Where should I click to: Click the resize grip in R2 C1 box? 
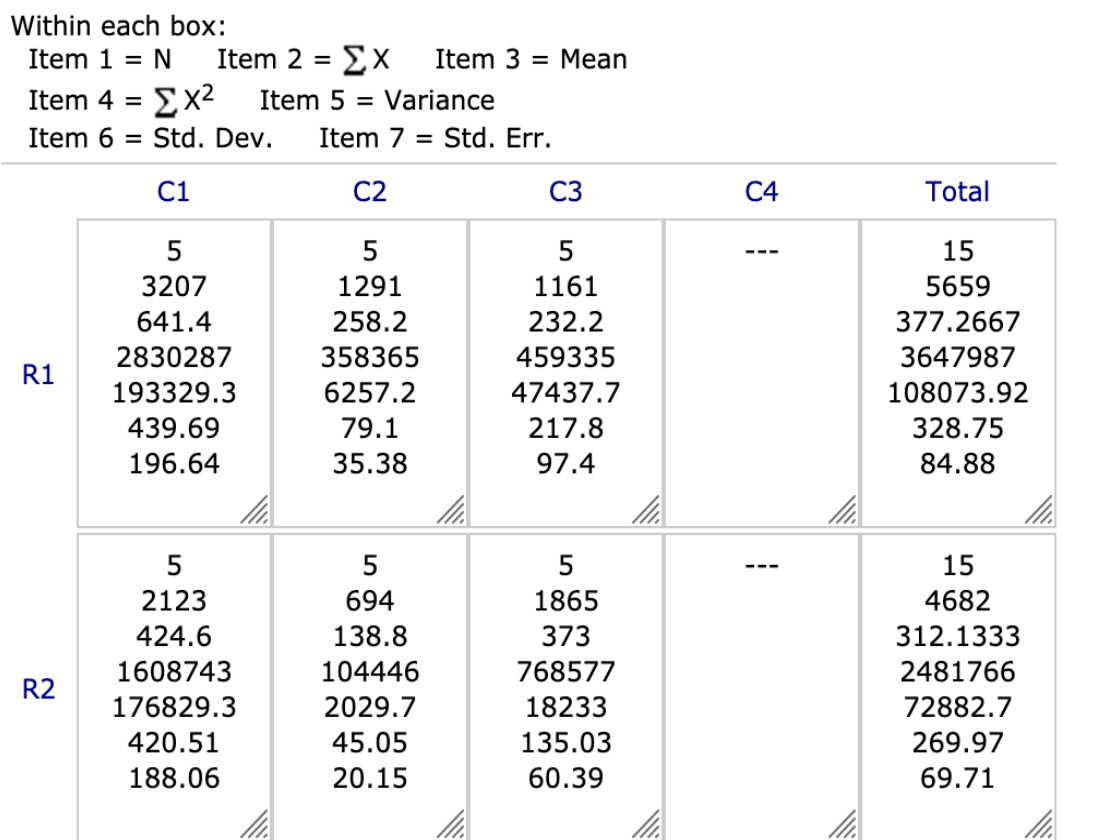coord(252,824)
